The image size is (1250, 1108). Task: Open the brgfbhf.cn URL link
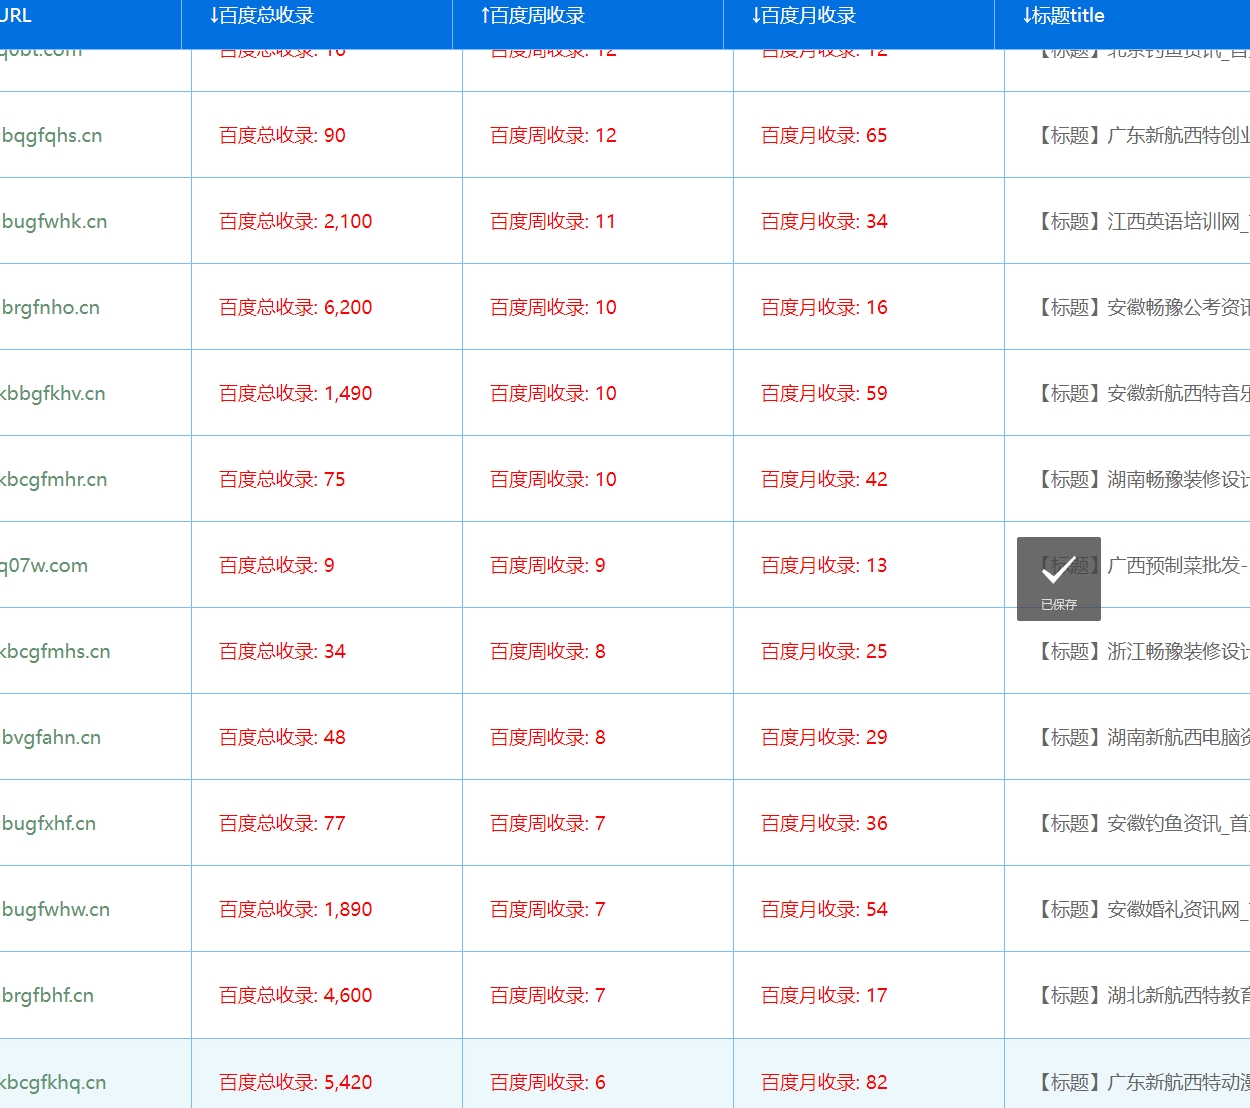click(48, 996)
